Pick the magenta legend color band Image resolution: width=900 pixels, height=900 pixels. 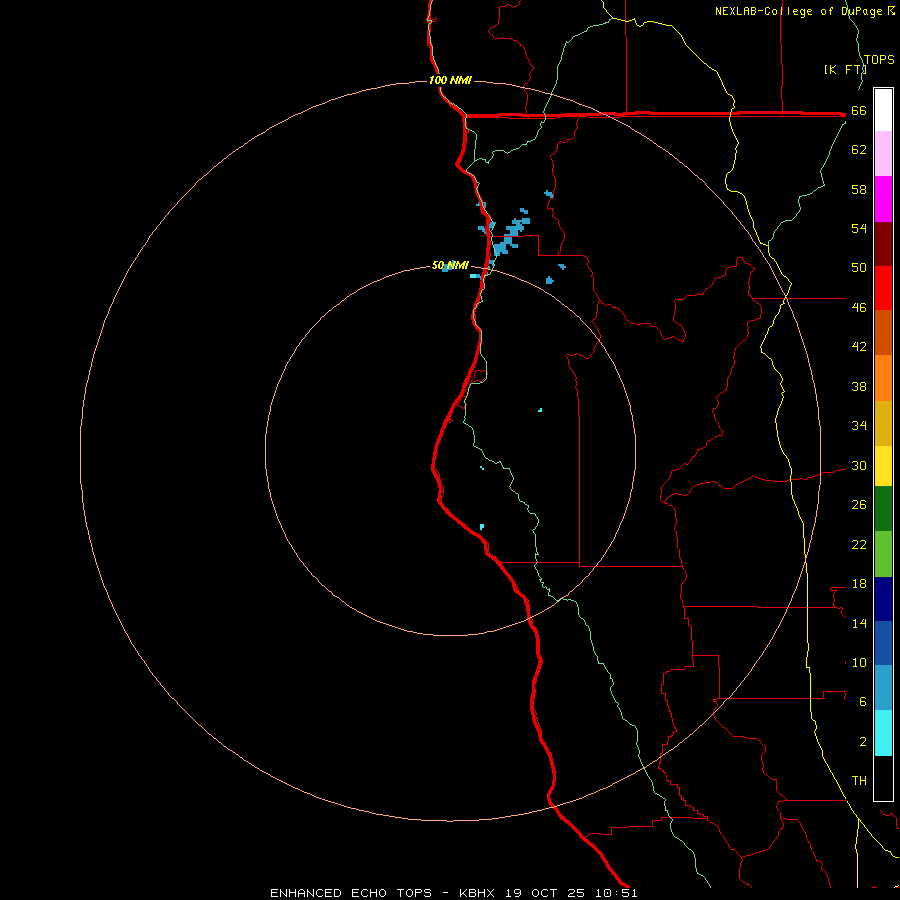883,199
